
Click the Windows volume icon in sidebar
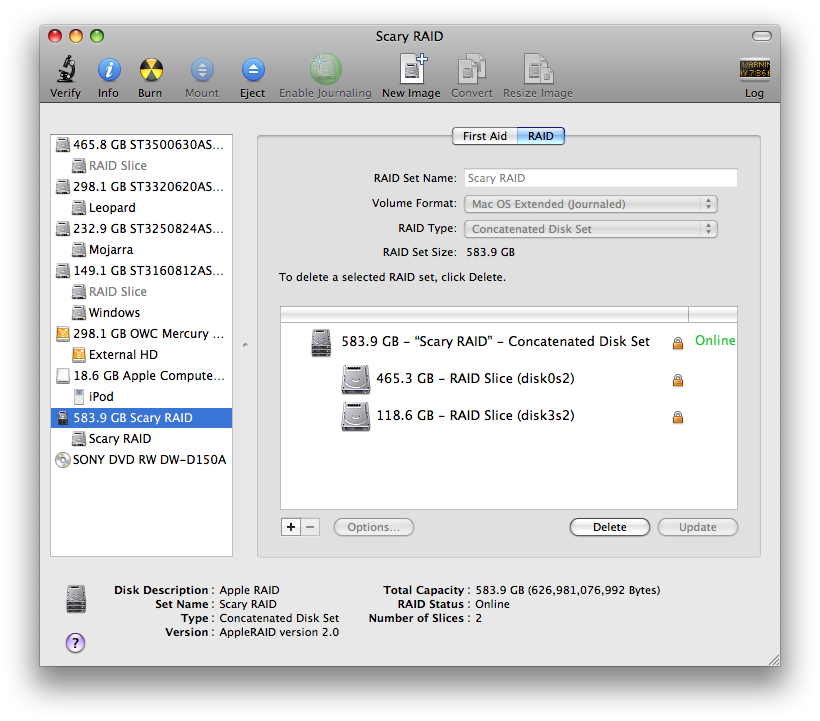78,313
